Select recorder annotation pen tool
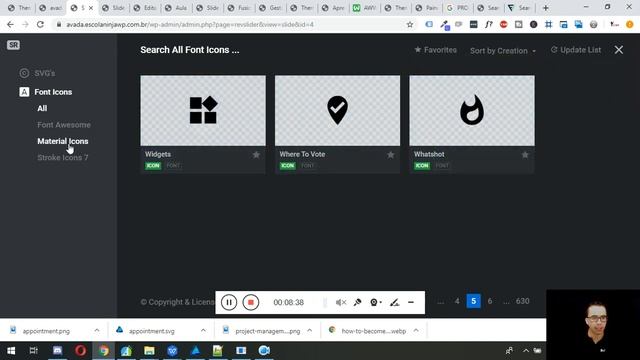The image size is (640, 360). tap(394, 302)
